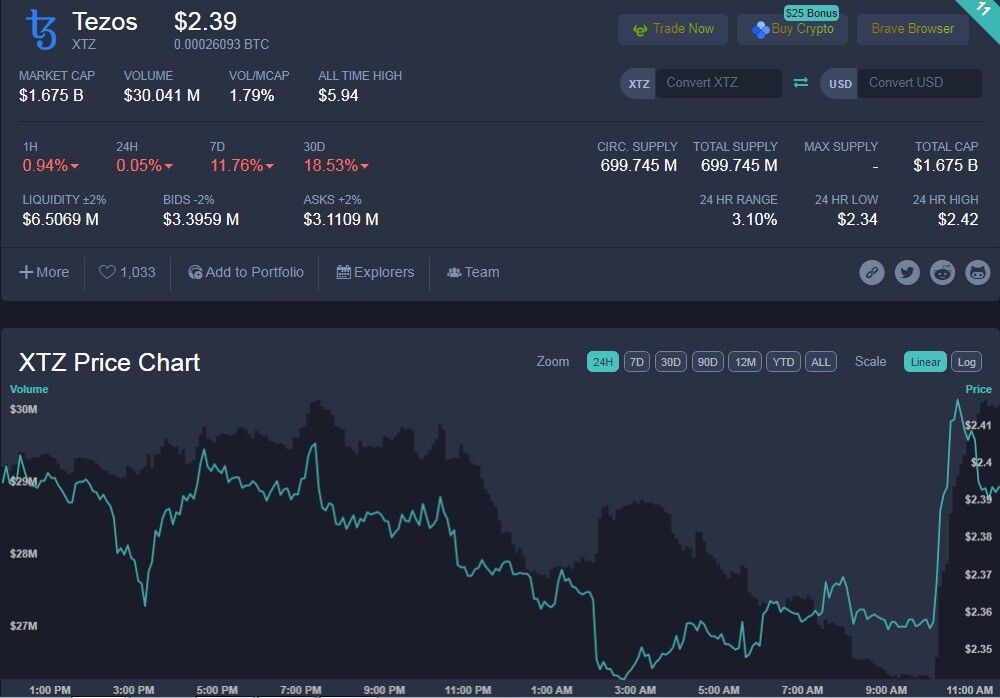Open the website chain-link icon
This screenshot has width=1000, height=698.
pyautogui.click(x=872, y=272)
